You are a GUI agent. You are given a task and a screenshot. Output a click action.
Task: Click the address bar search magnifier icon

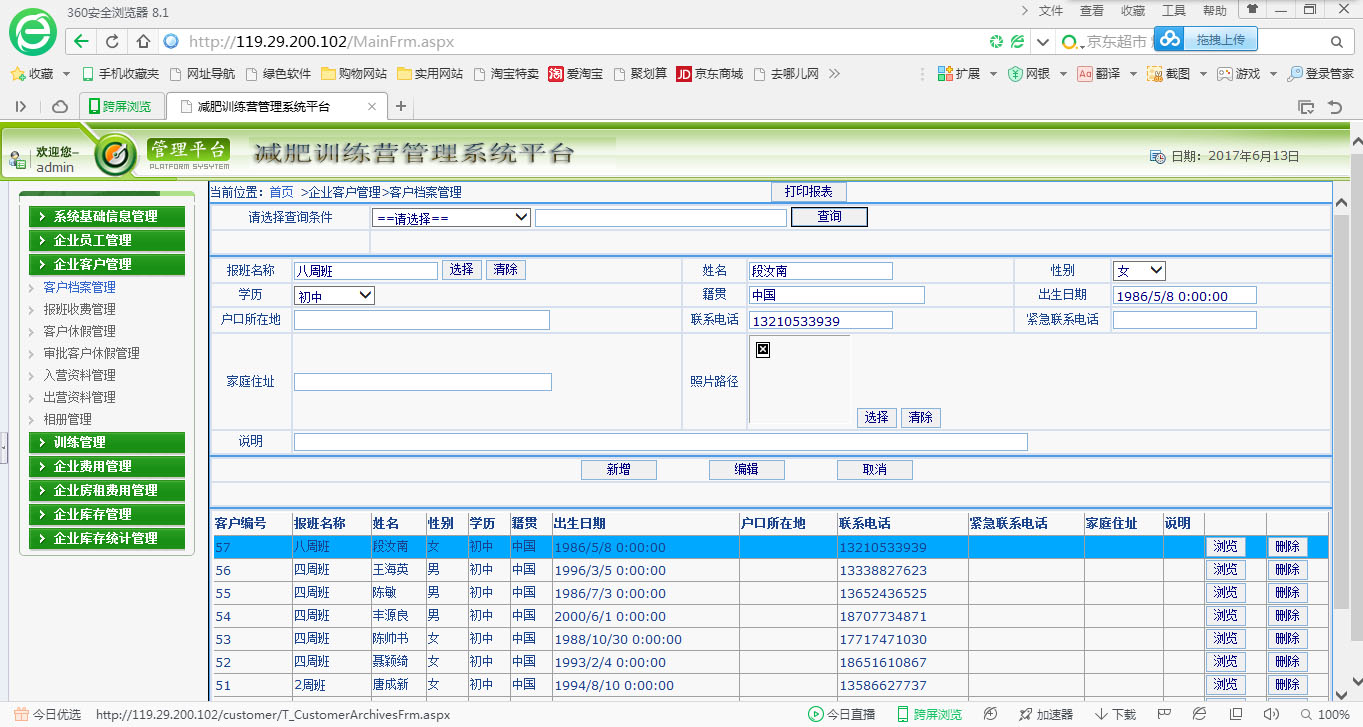pyautogui.click(x=1336, y=42)
